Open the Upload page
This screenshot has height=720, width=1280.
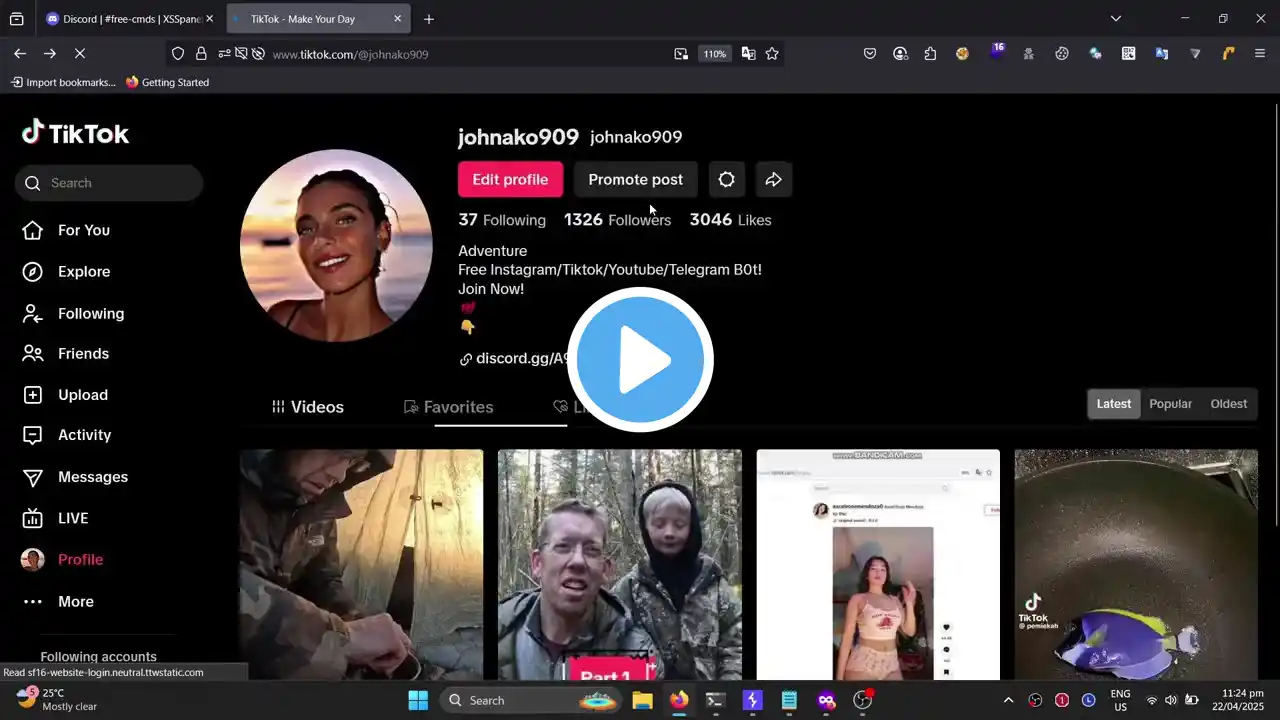tap(65, 395)
